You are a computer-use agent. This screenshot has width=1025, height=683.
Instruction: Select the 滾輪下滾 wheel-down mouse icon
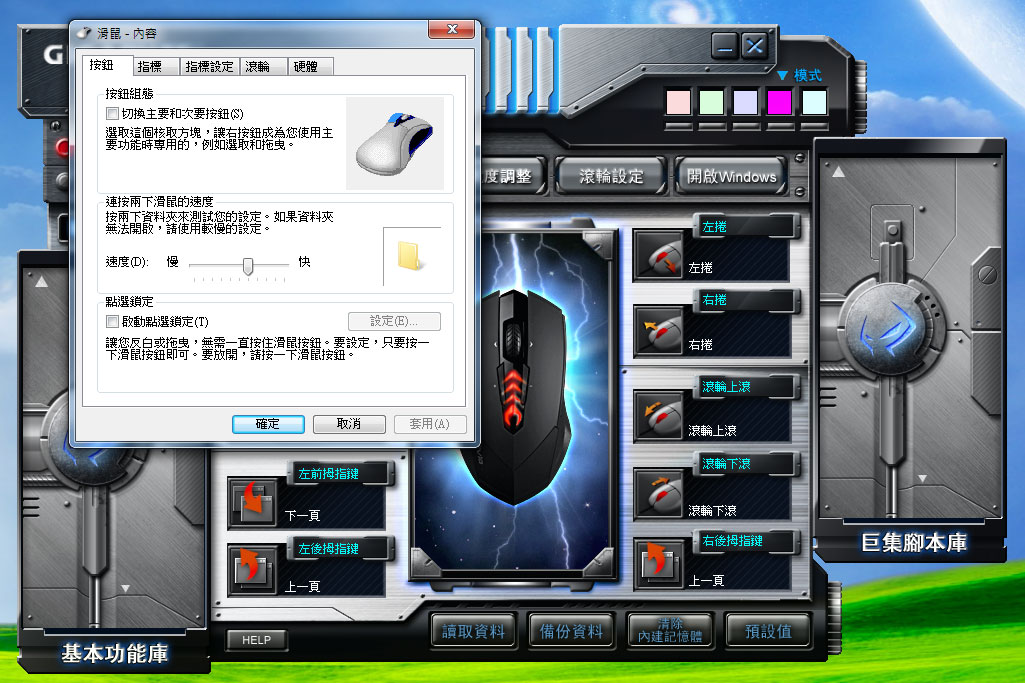(x=660, y=494)
